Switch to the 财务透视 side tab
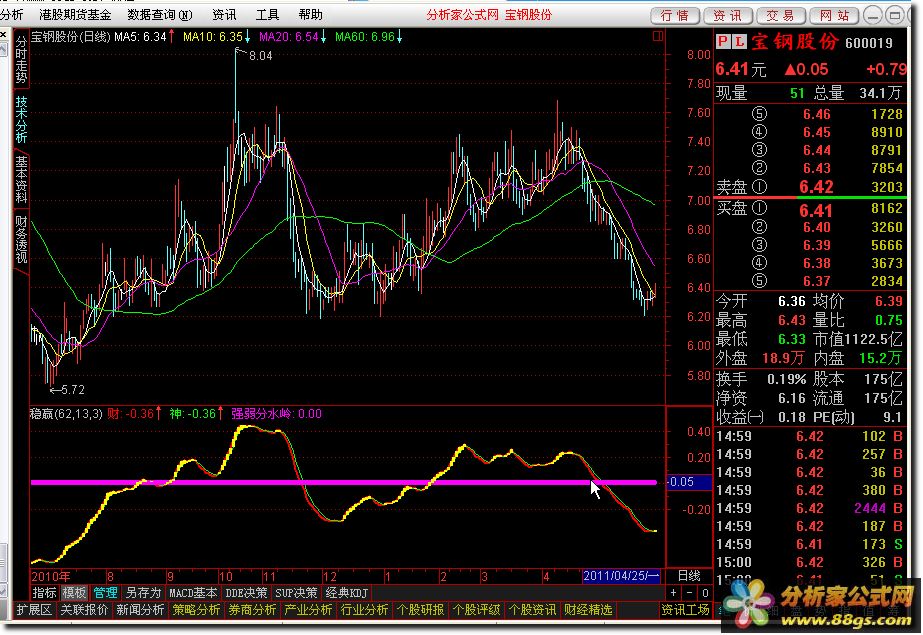Viewport: 923px width, 635px height. (21, 240)
